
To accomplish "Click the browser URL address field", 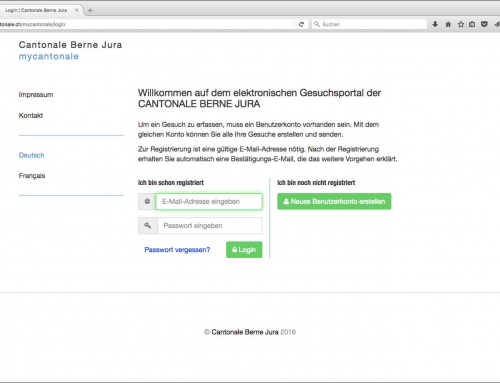I will 147,24.
